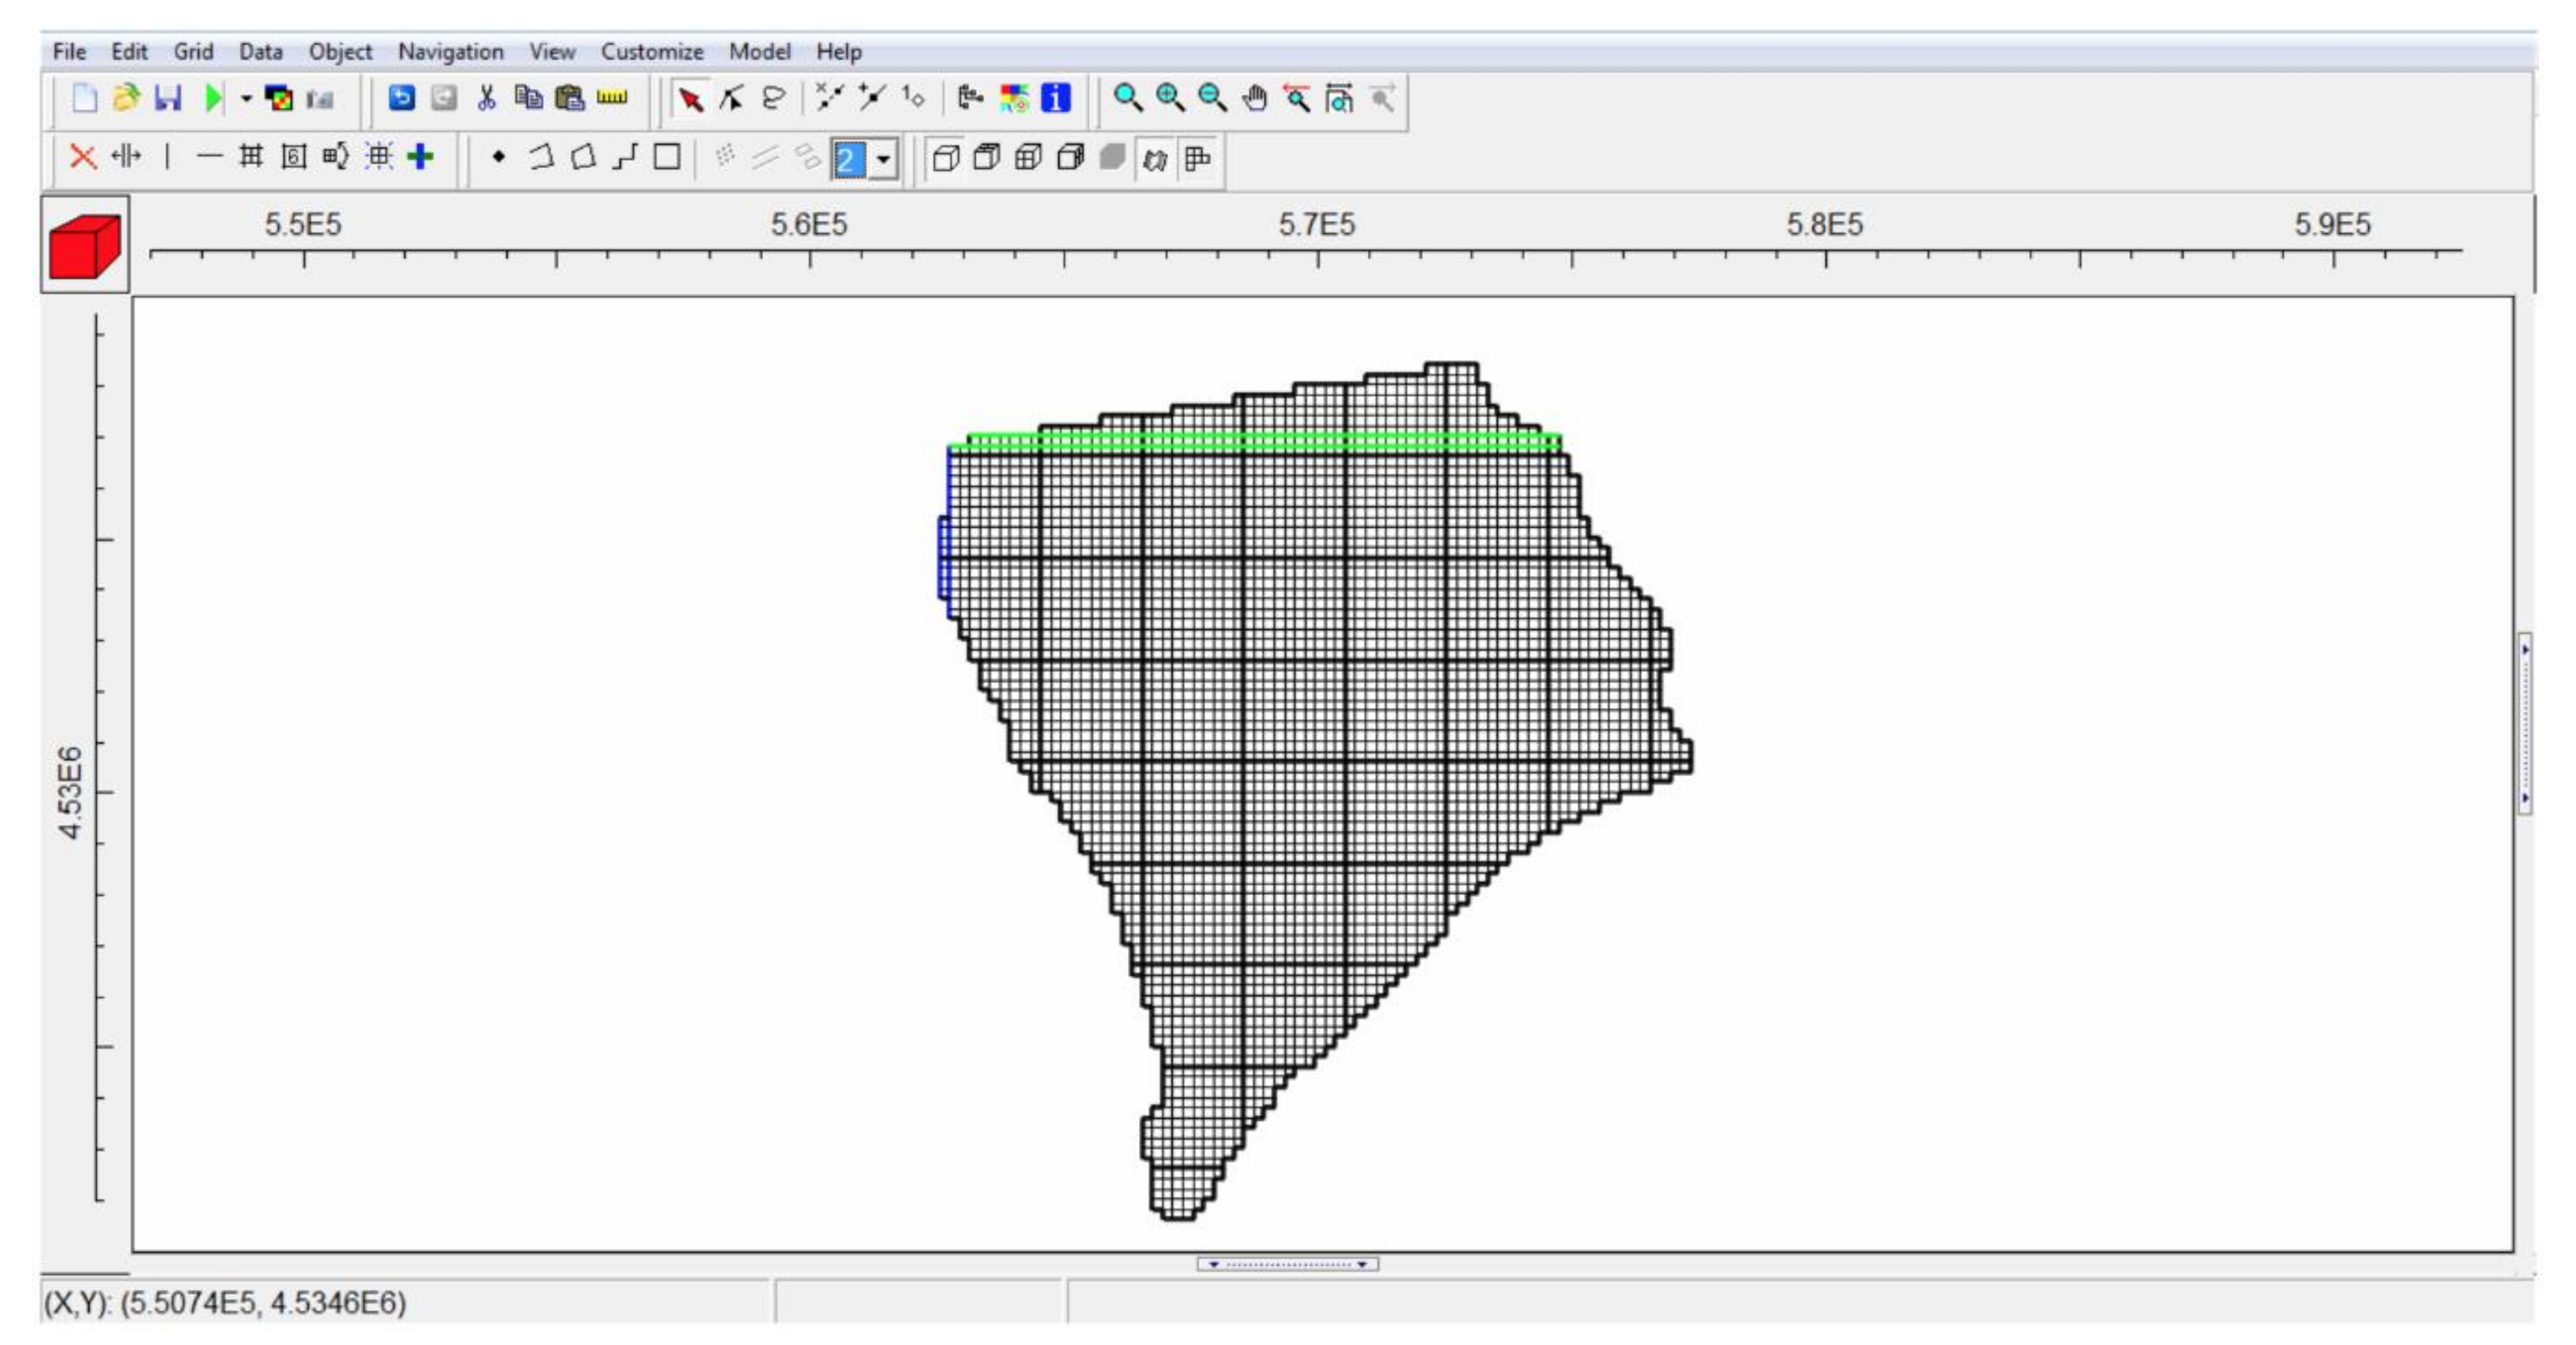
Task: Choose the Lasso selection tool
Action: [x=773, y=98]
